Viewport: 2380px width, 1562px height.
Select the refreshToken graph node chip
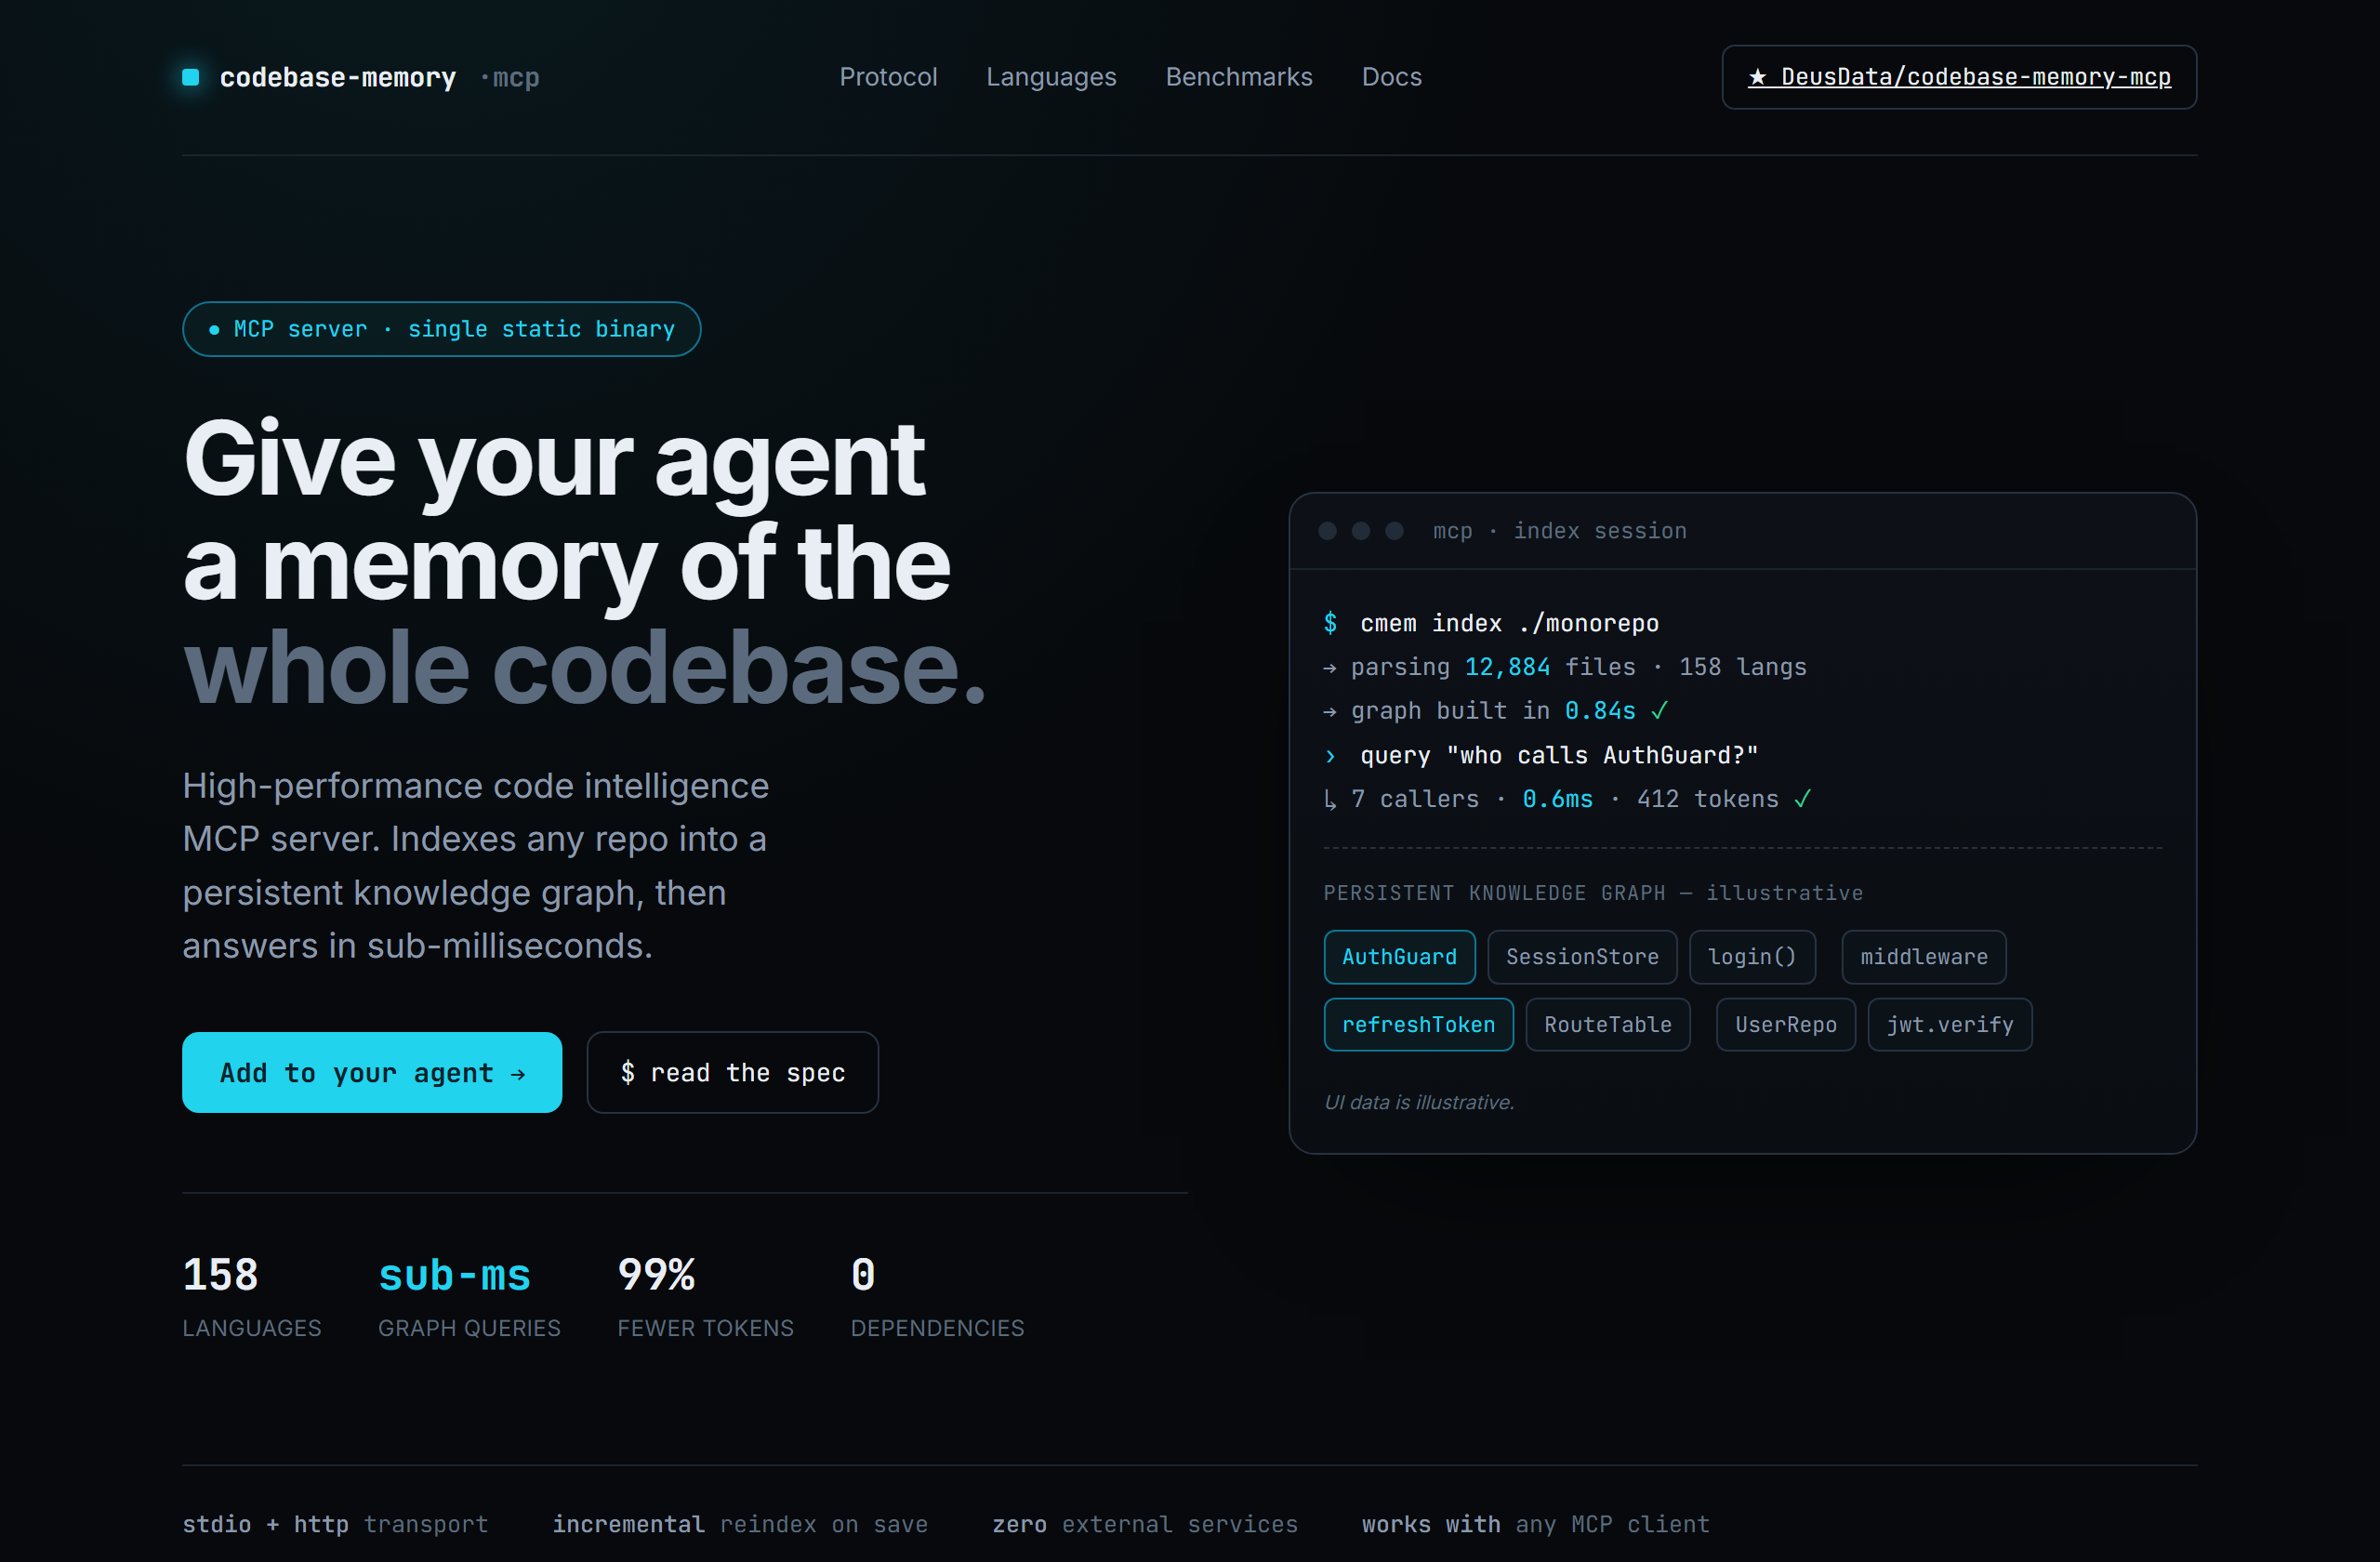point(1418,1025)
